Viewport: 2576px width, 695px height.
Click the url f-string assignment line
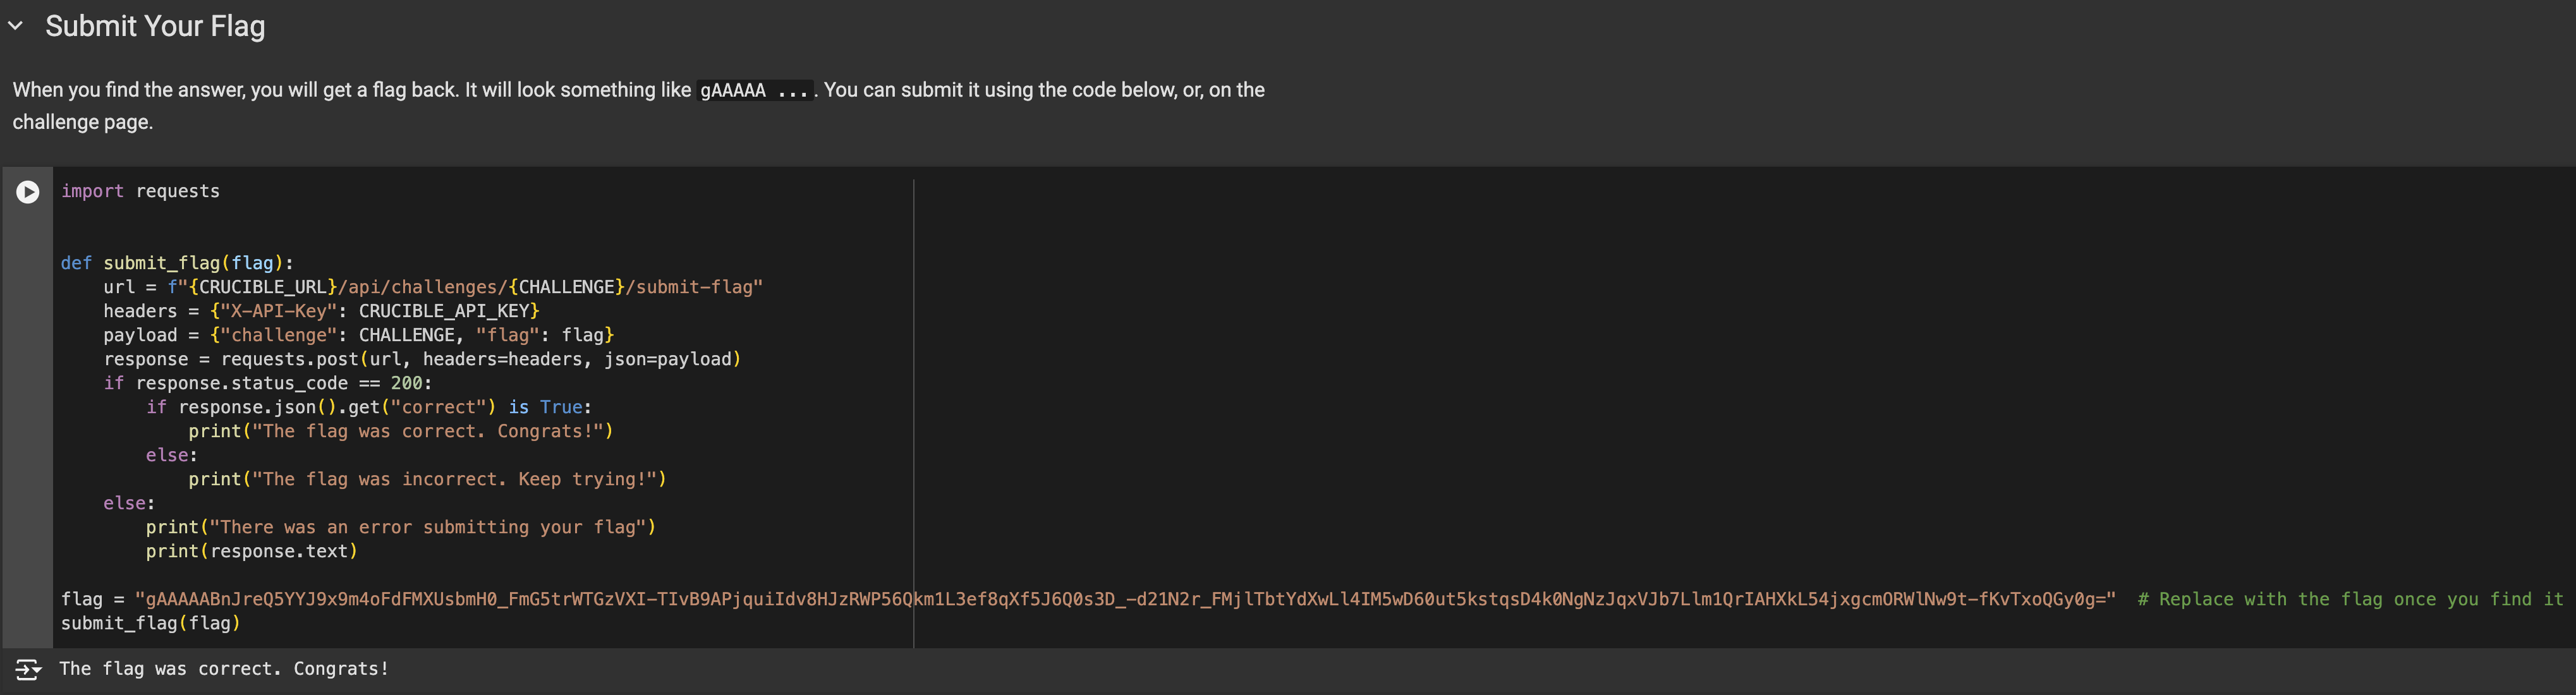tap(432, 287)
